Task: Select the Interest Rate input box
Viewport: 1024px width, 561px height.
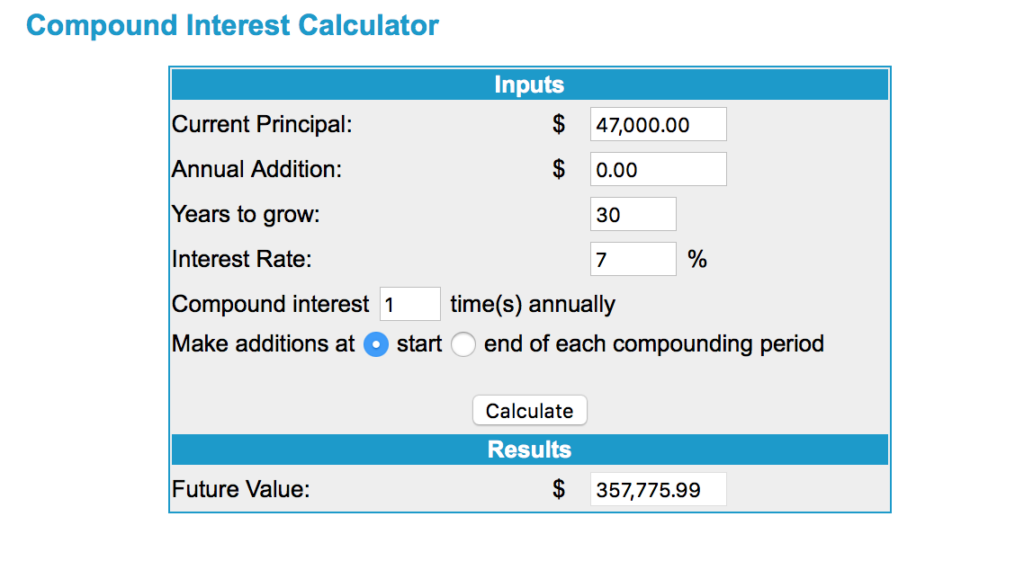Action: [633, 260]
